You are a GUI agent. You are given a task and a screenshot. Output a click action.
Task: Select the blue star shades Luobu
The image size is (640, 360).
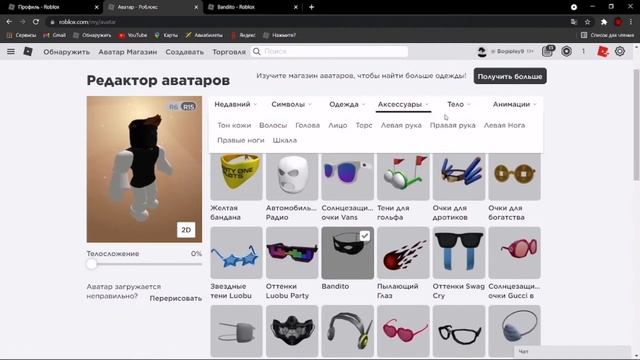pos(236,253)
